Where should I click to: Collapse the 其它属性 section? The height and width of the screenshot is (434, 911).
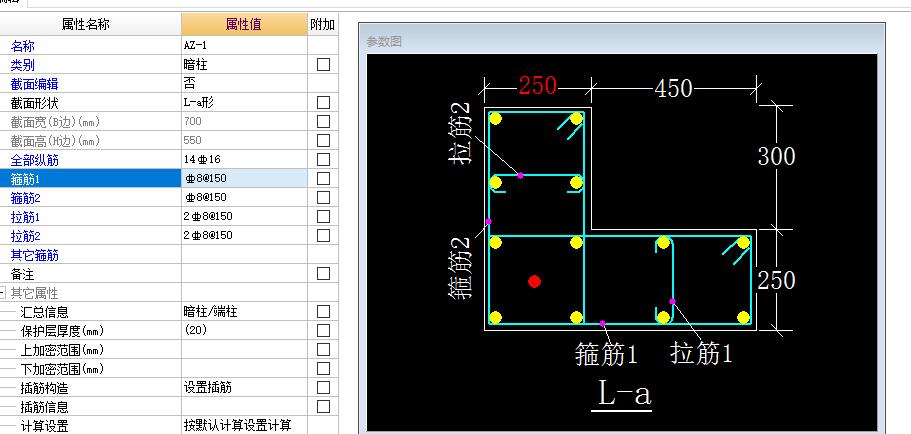point(3,293)
